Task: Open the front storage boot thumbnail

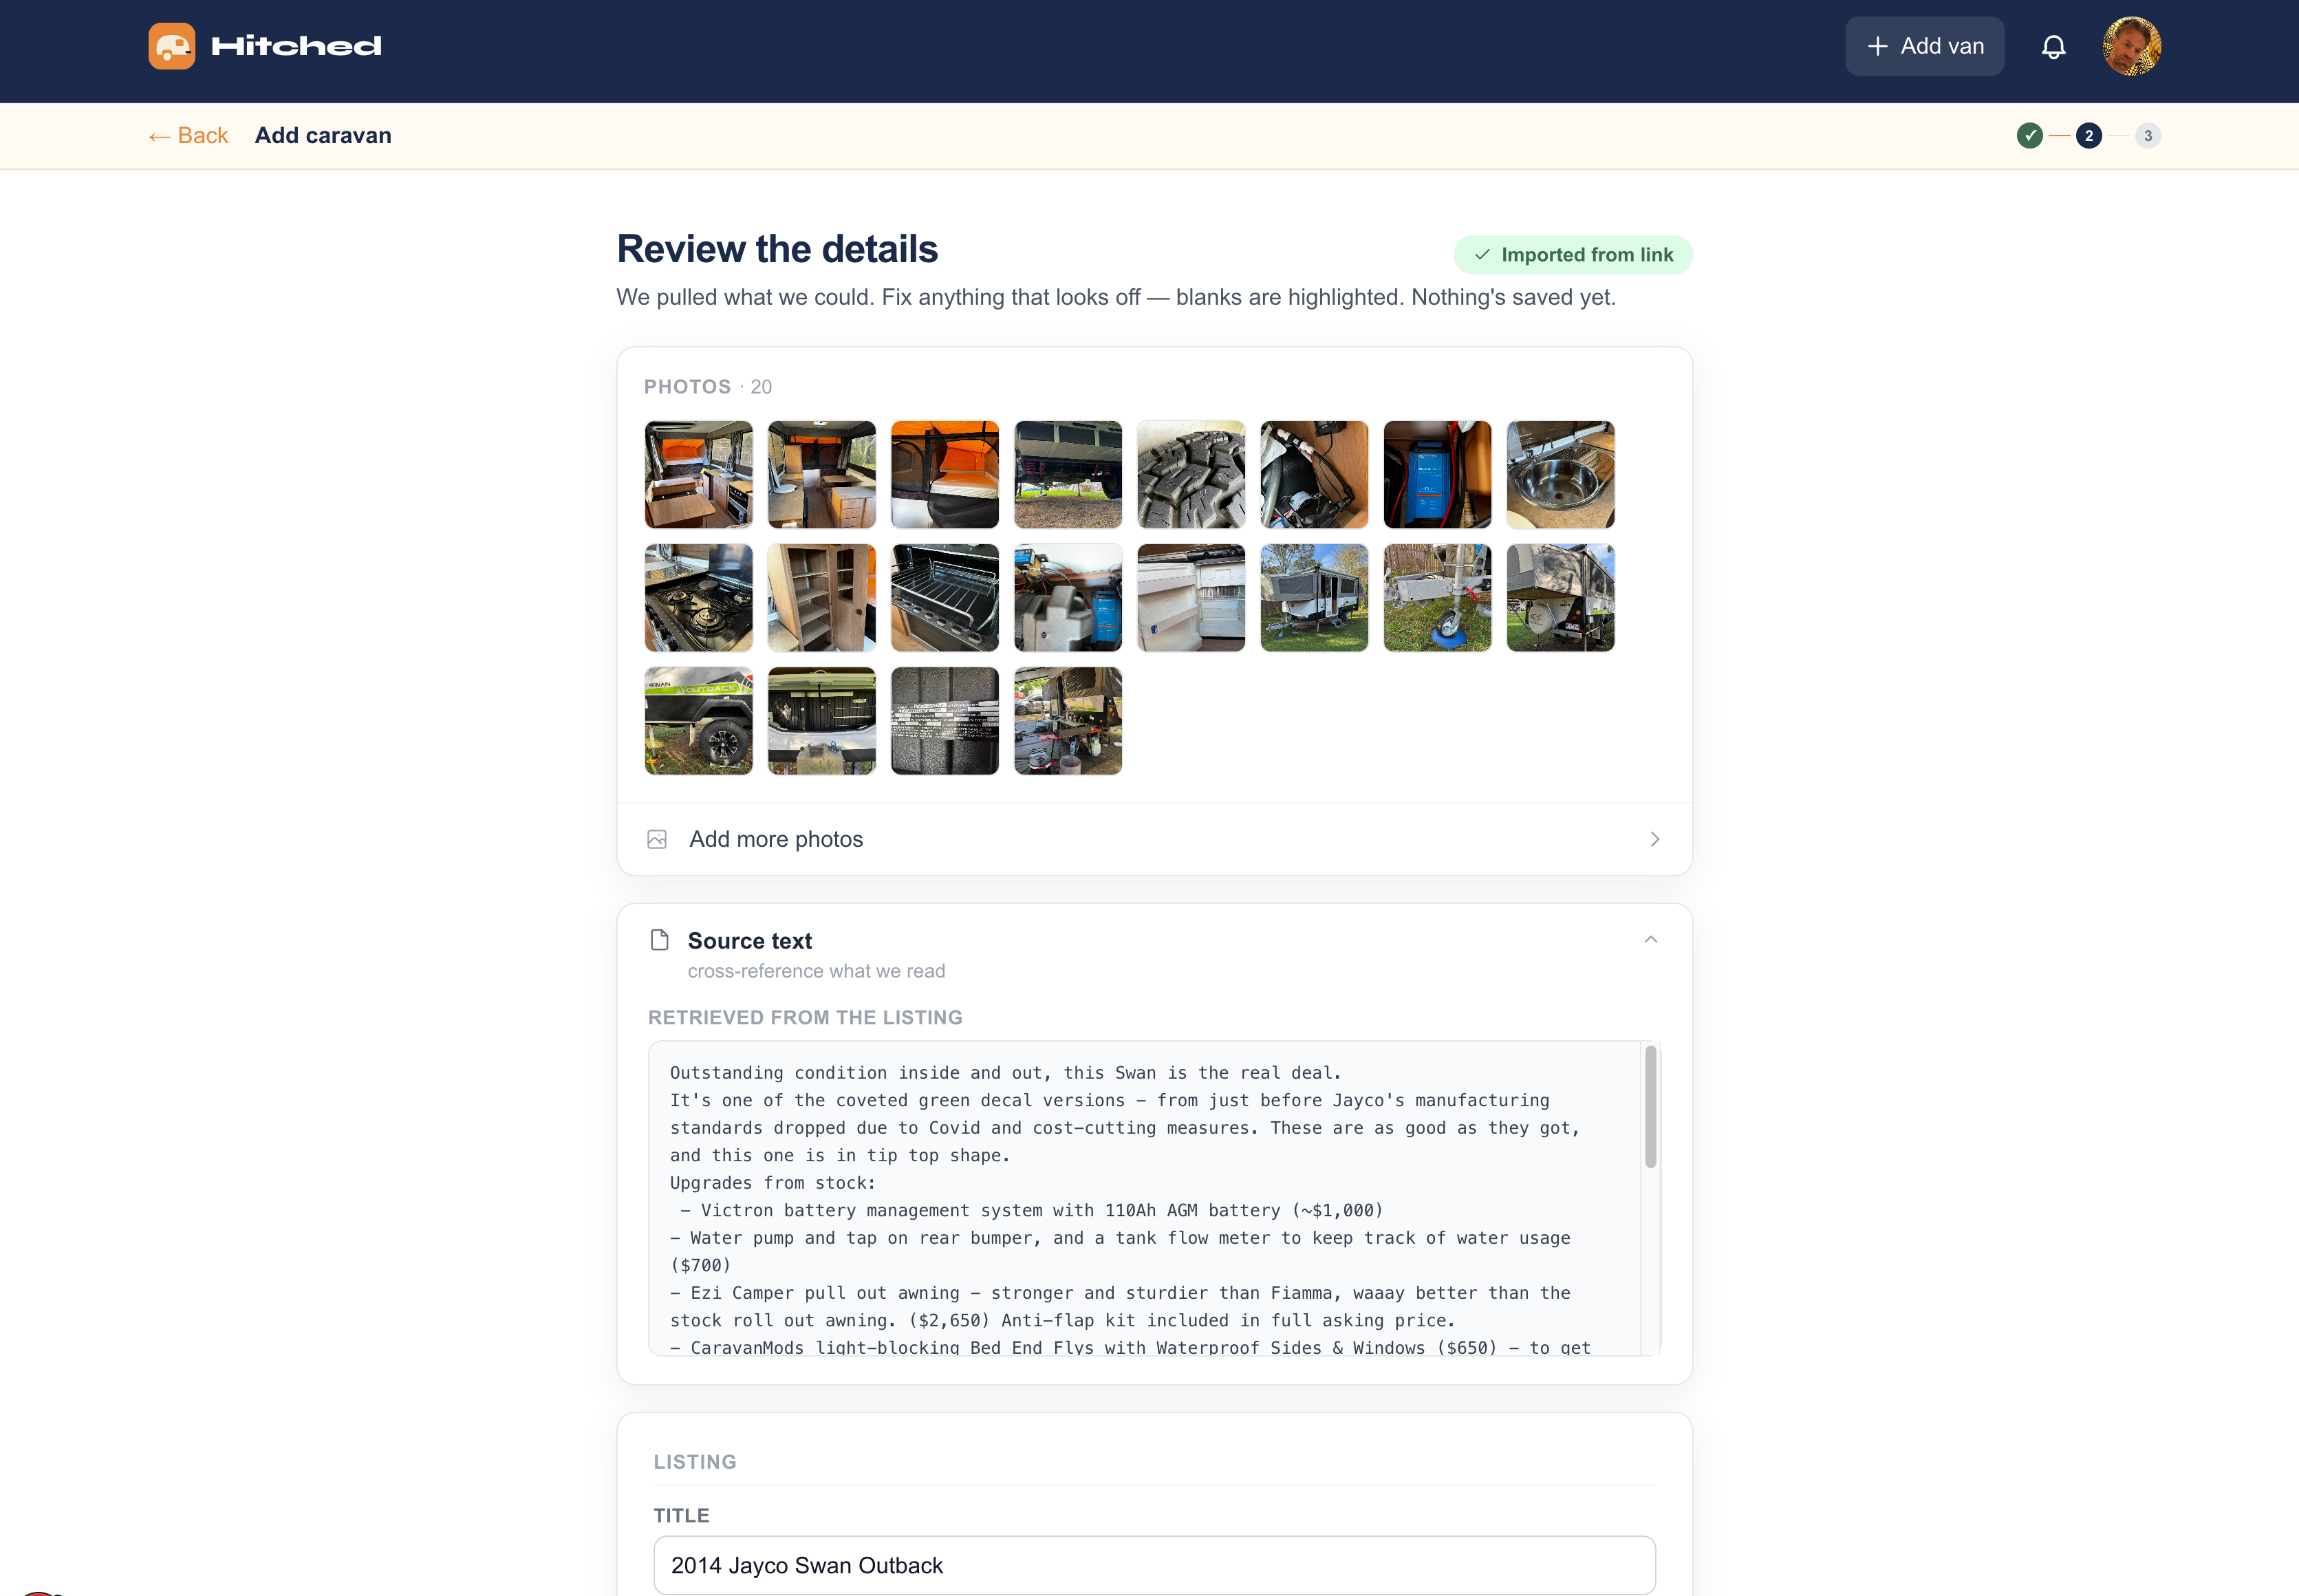Action: click(x=822, y=721)
